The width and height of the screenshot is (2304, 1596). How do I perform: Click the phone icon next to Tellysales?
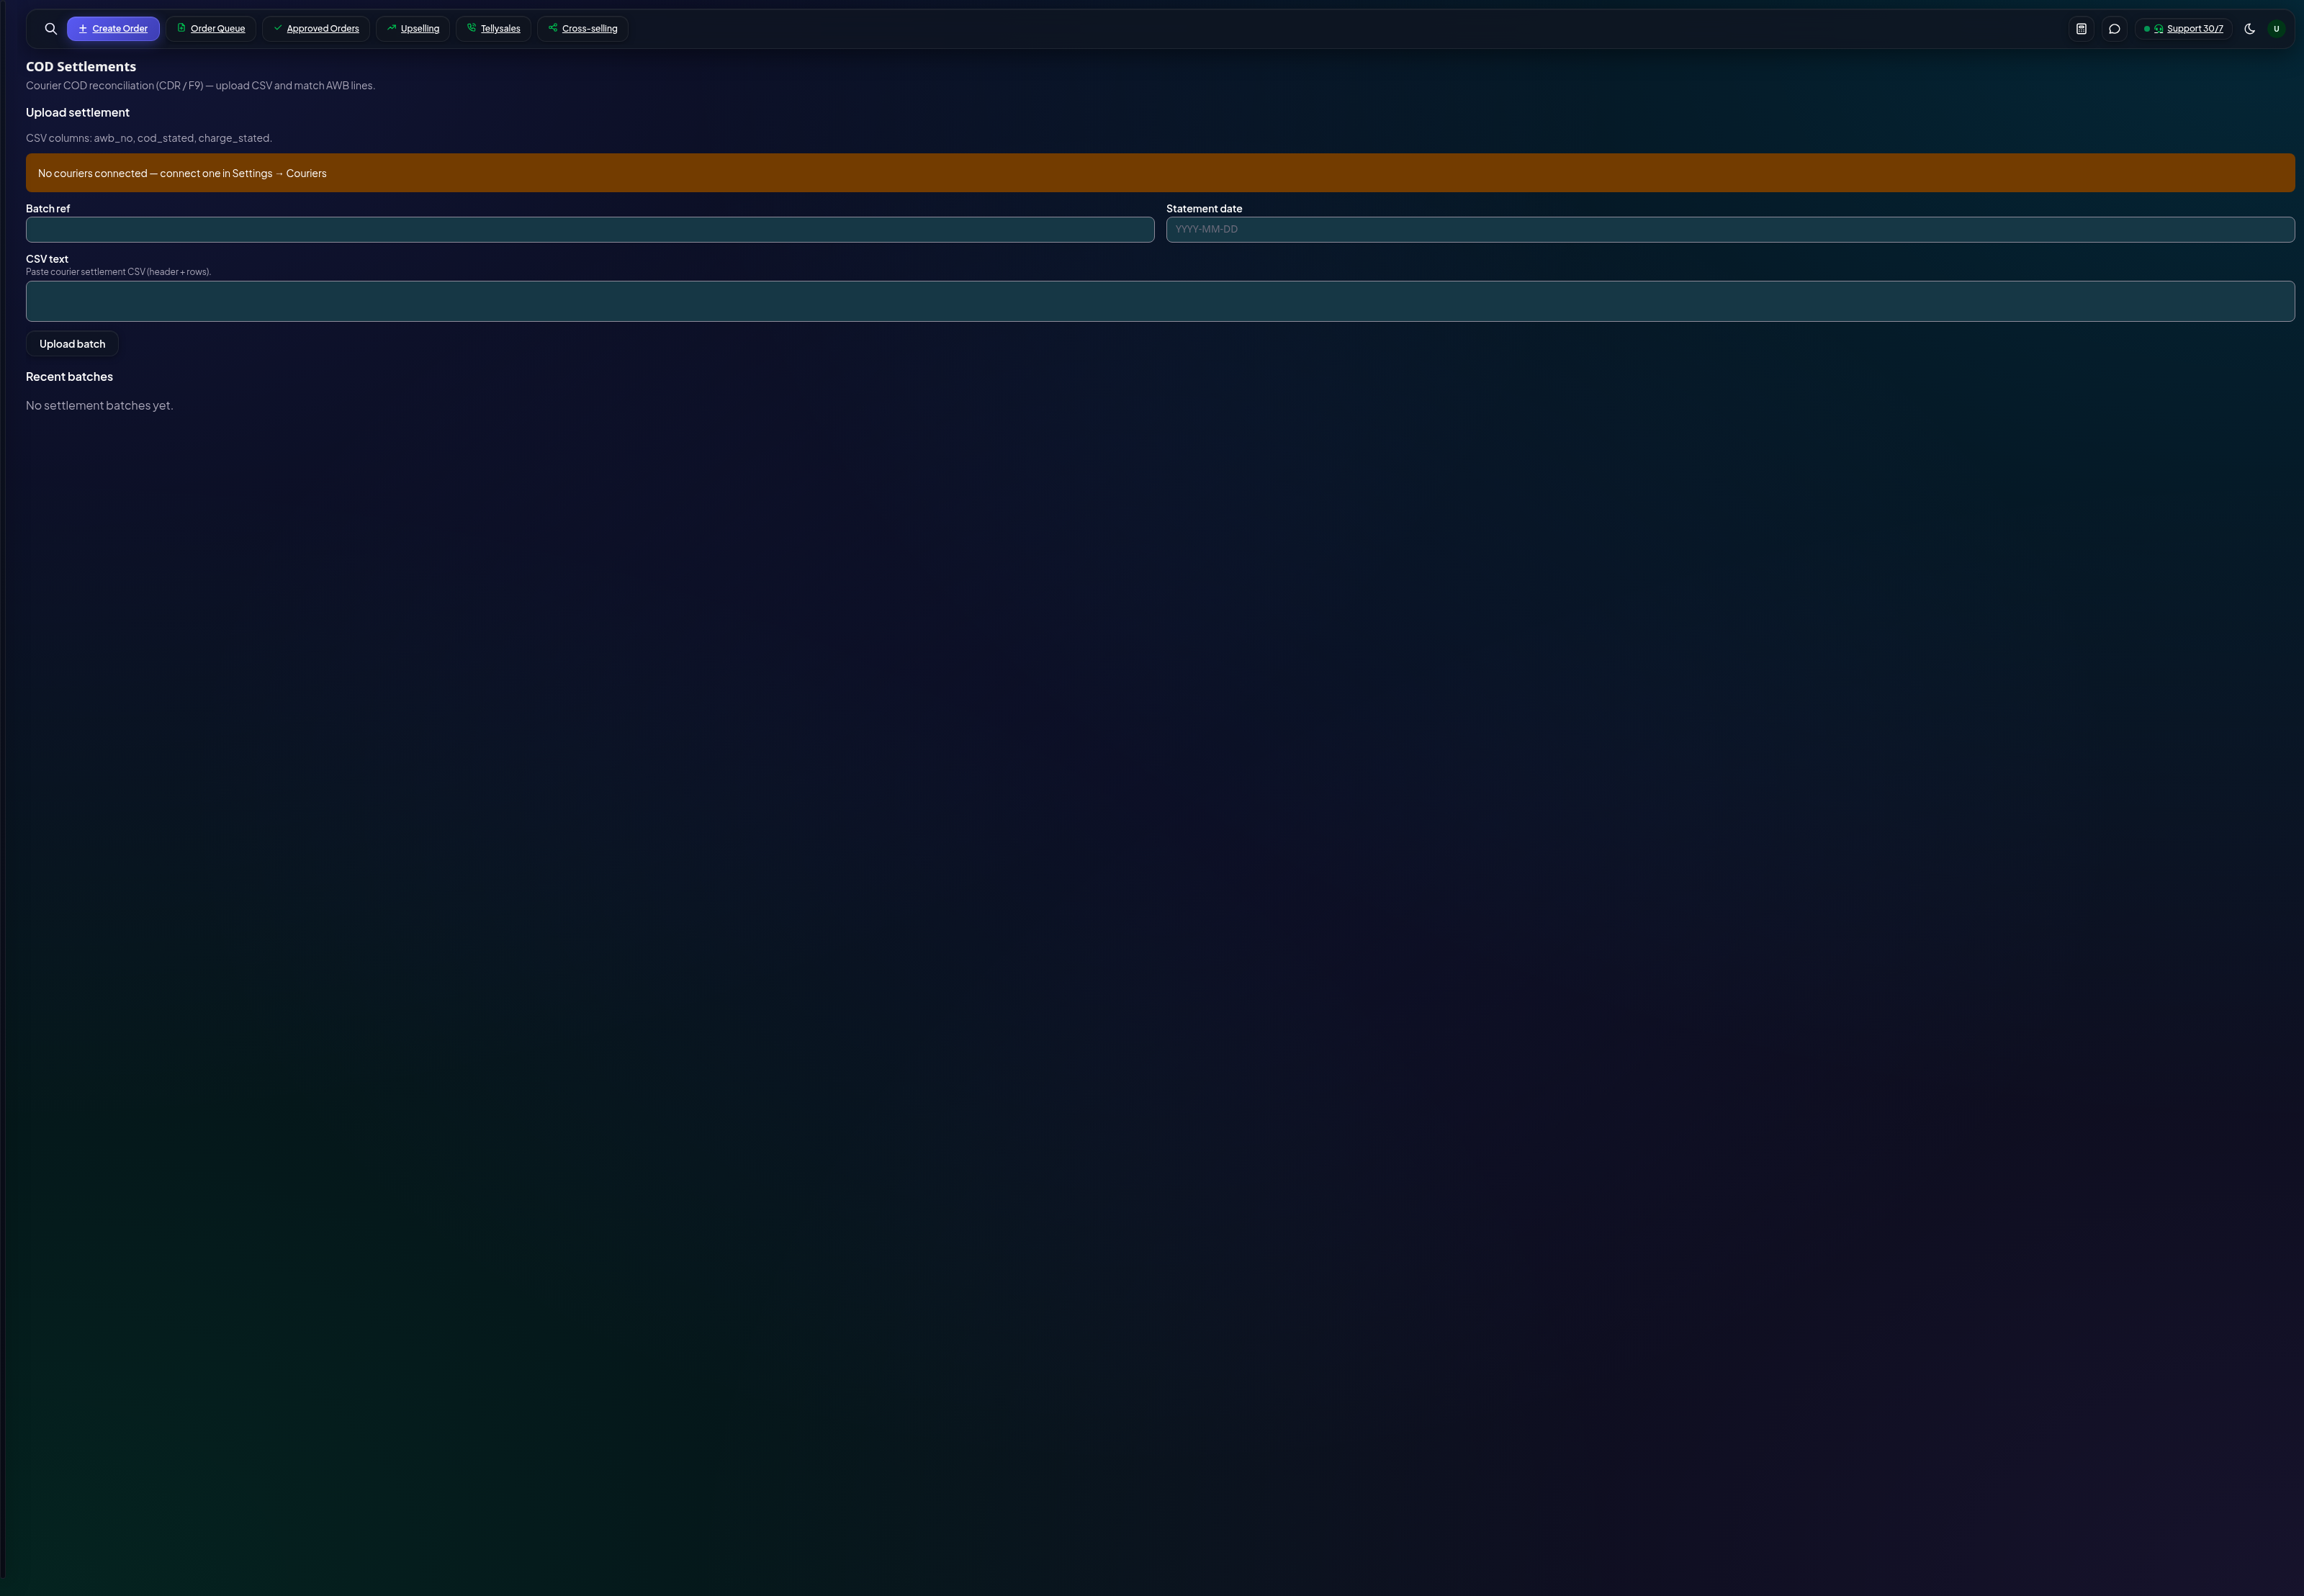click(x=471, y=28)
